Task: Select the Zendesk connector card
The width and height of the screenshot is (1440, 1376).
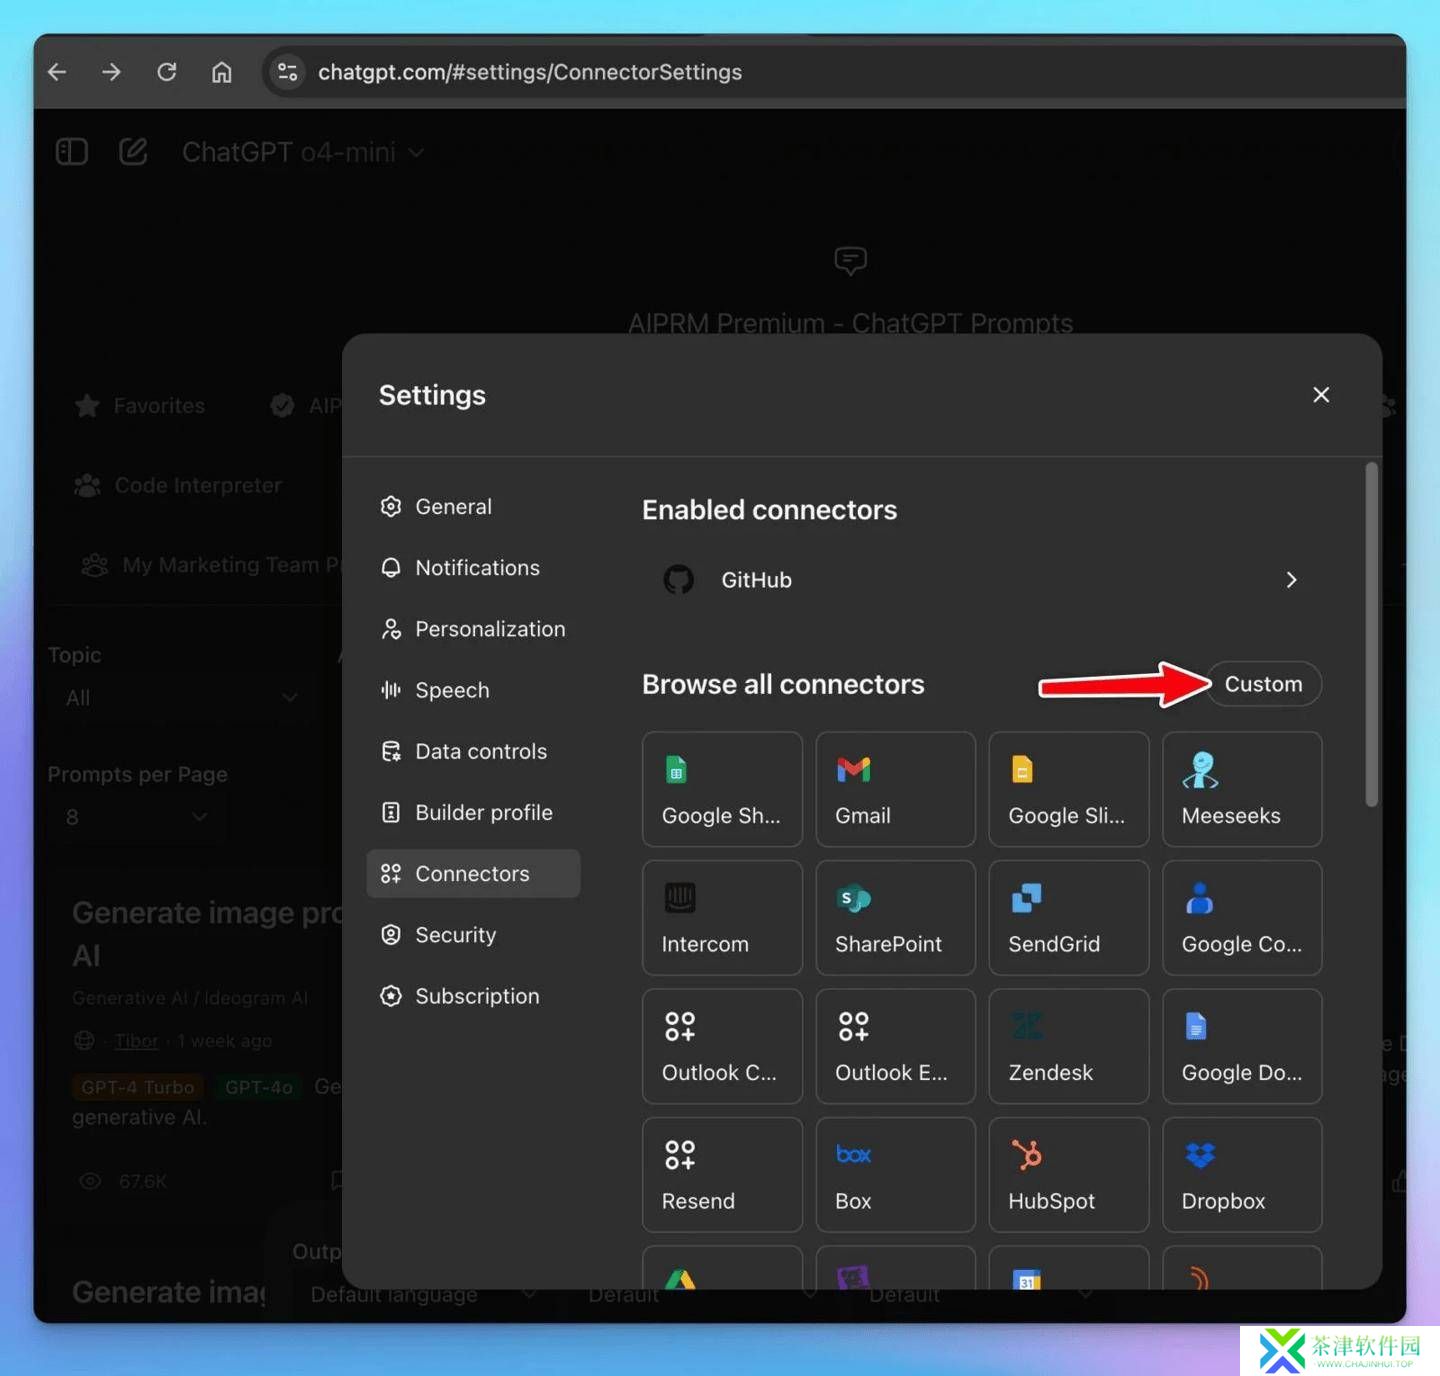Action: point(1069,1046)
